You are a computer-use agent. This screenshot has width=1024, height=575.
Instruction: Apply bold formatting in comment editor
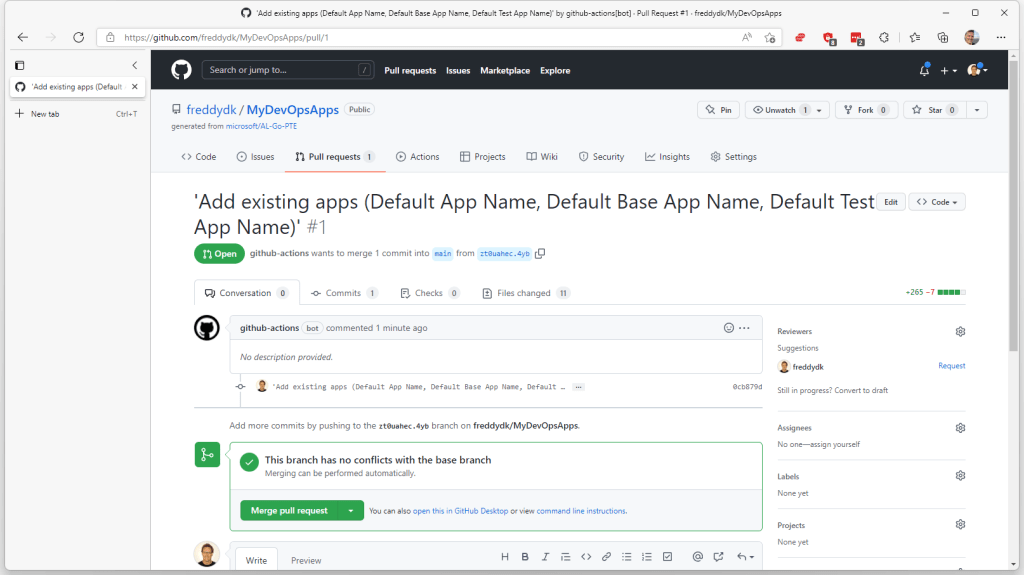(x=525, y=557)
